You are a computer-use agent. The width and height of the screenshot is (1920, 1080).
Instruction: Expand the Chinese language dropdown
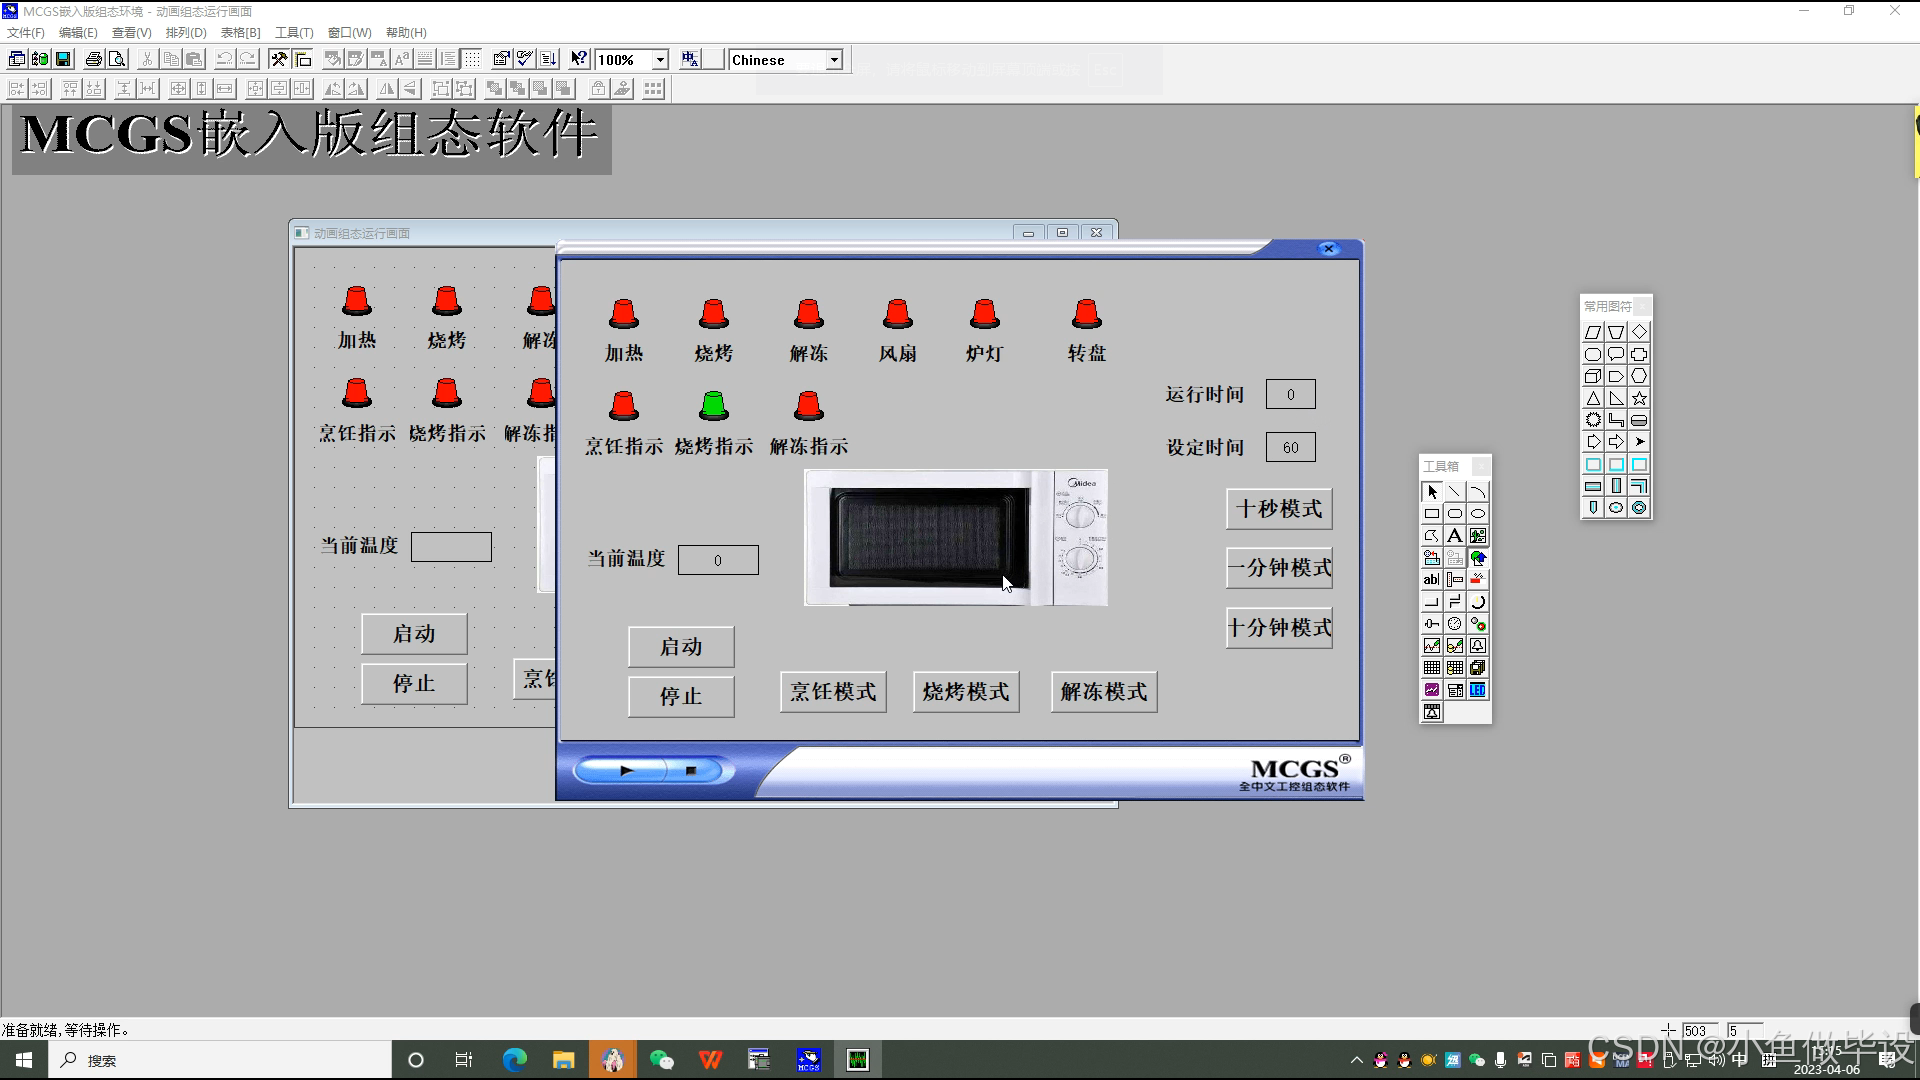point(834,60)
